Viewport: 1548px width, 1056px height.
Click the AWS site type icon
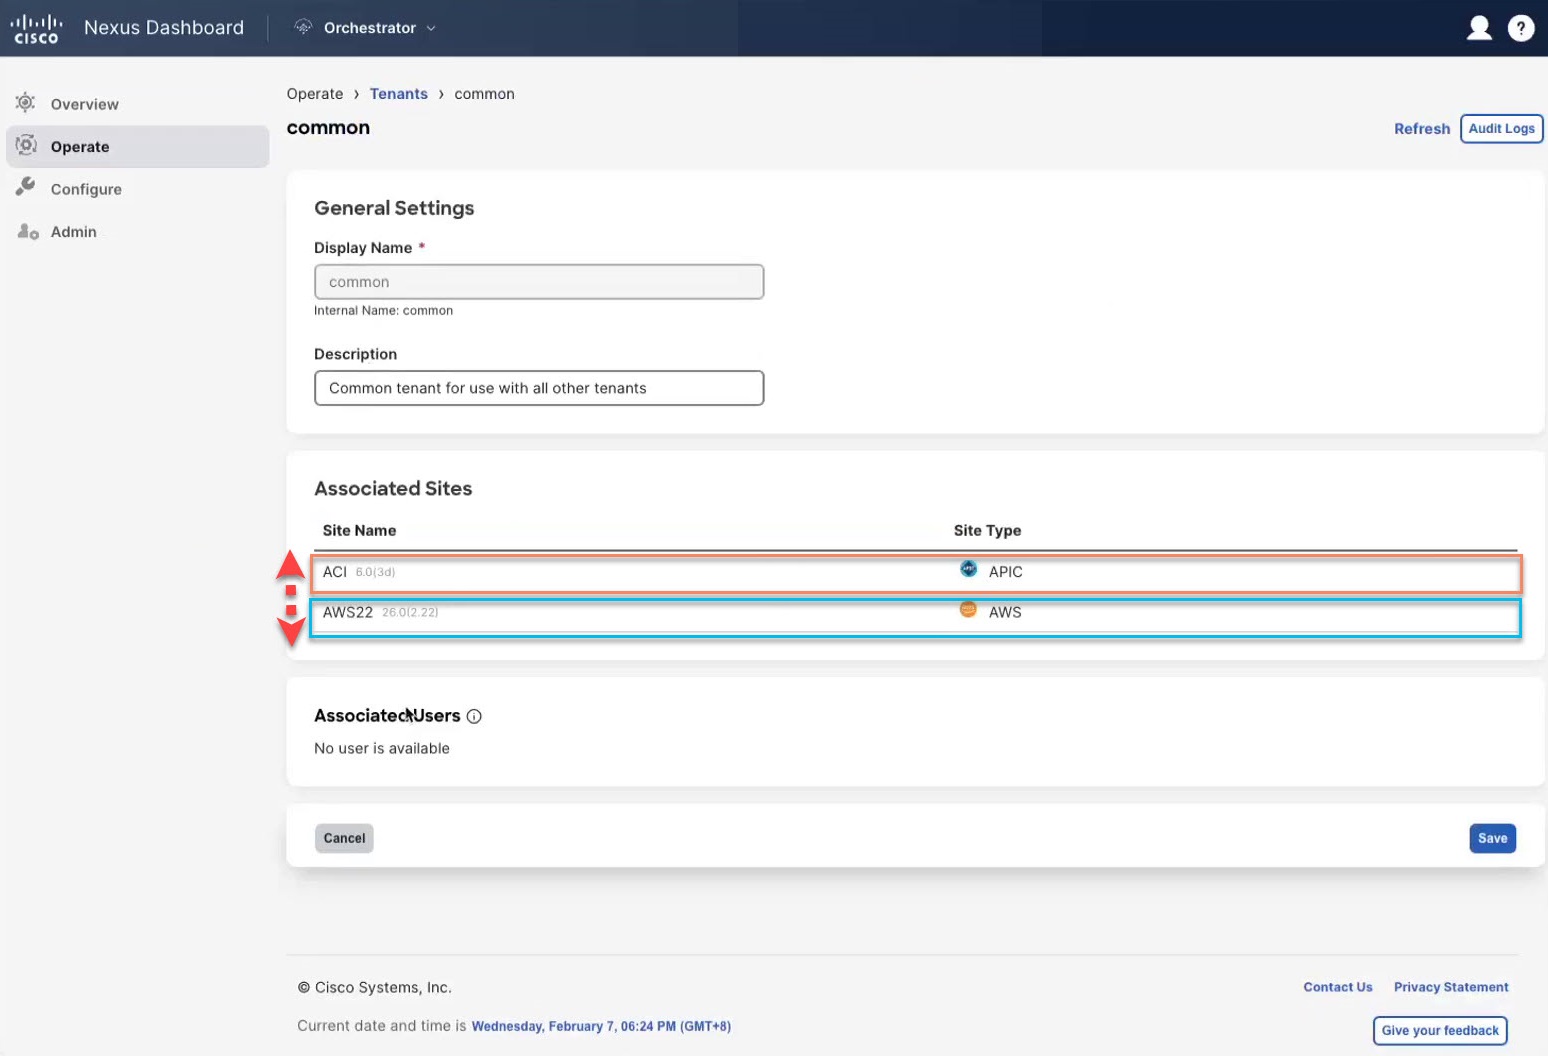tap(968, 609)
